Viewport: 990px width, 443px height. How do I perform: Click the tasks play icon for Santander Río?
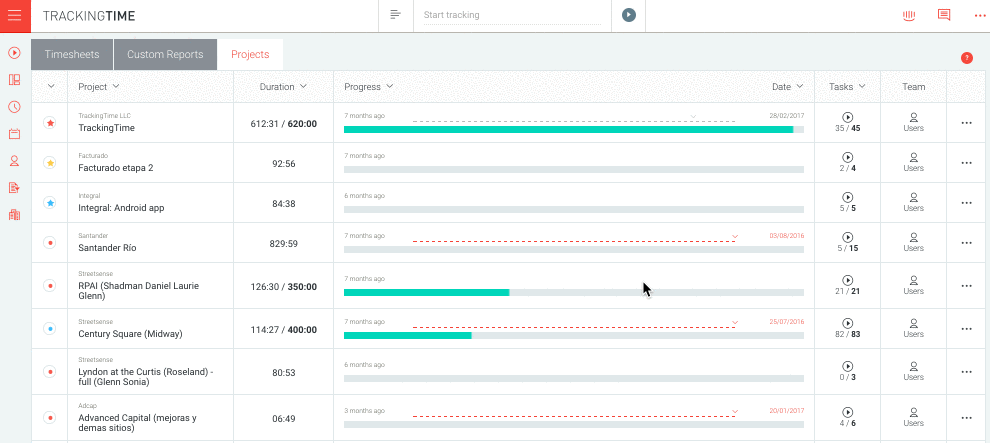(848, 237)
